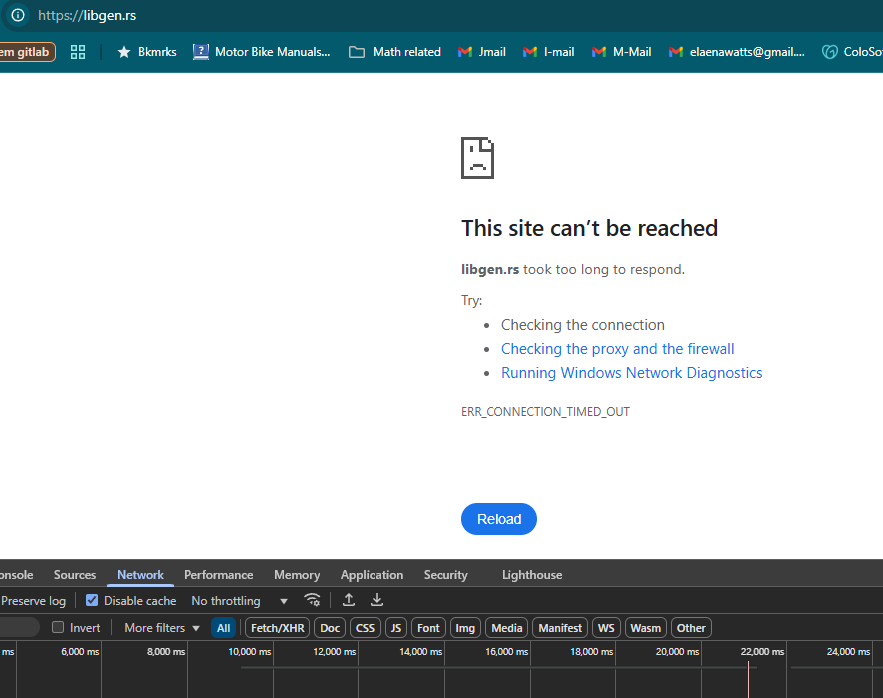Screen dimensions: 883x698
Task: Switch to the Performance tab
Action: pos(218,575)
